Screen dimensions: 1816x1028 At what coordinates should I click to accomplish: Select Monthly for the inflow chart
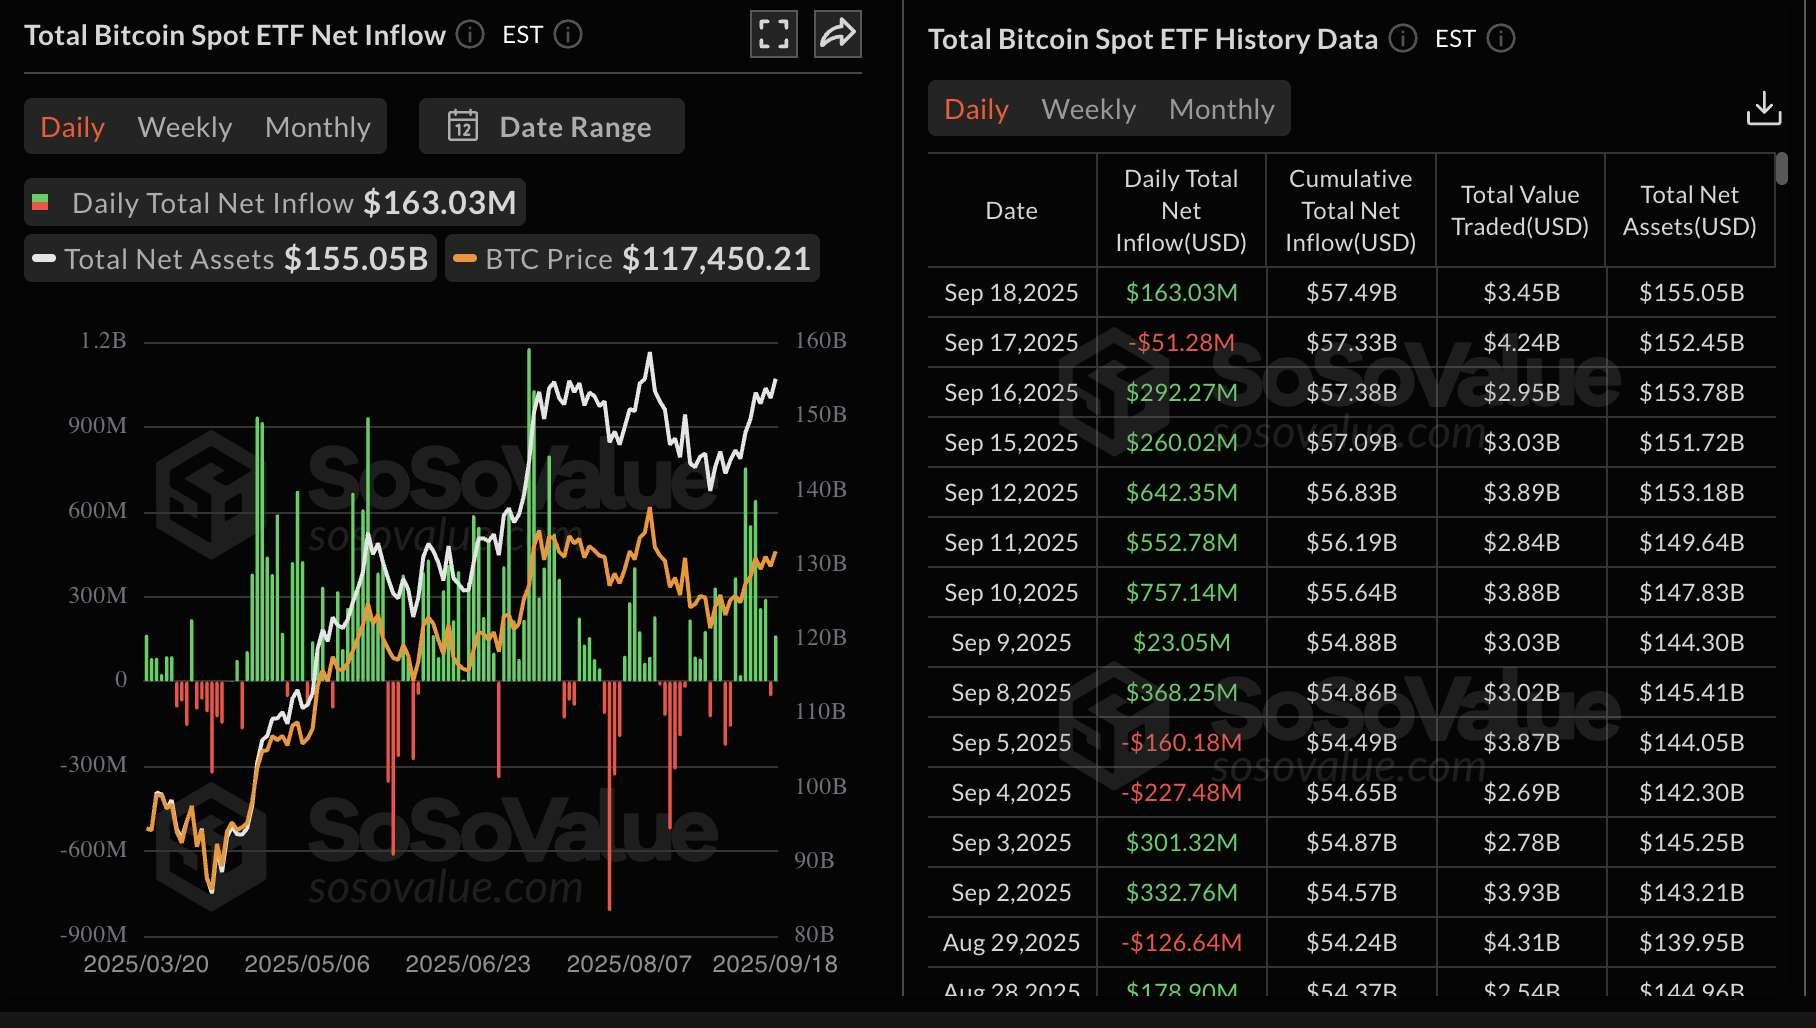coord(317,126)
